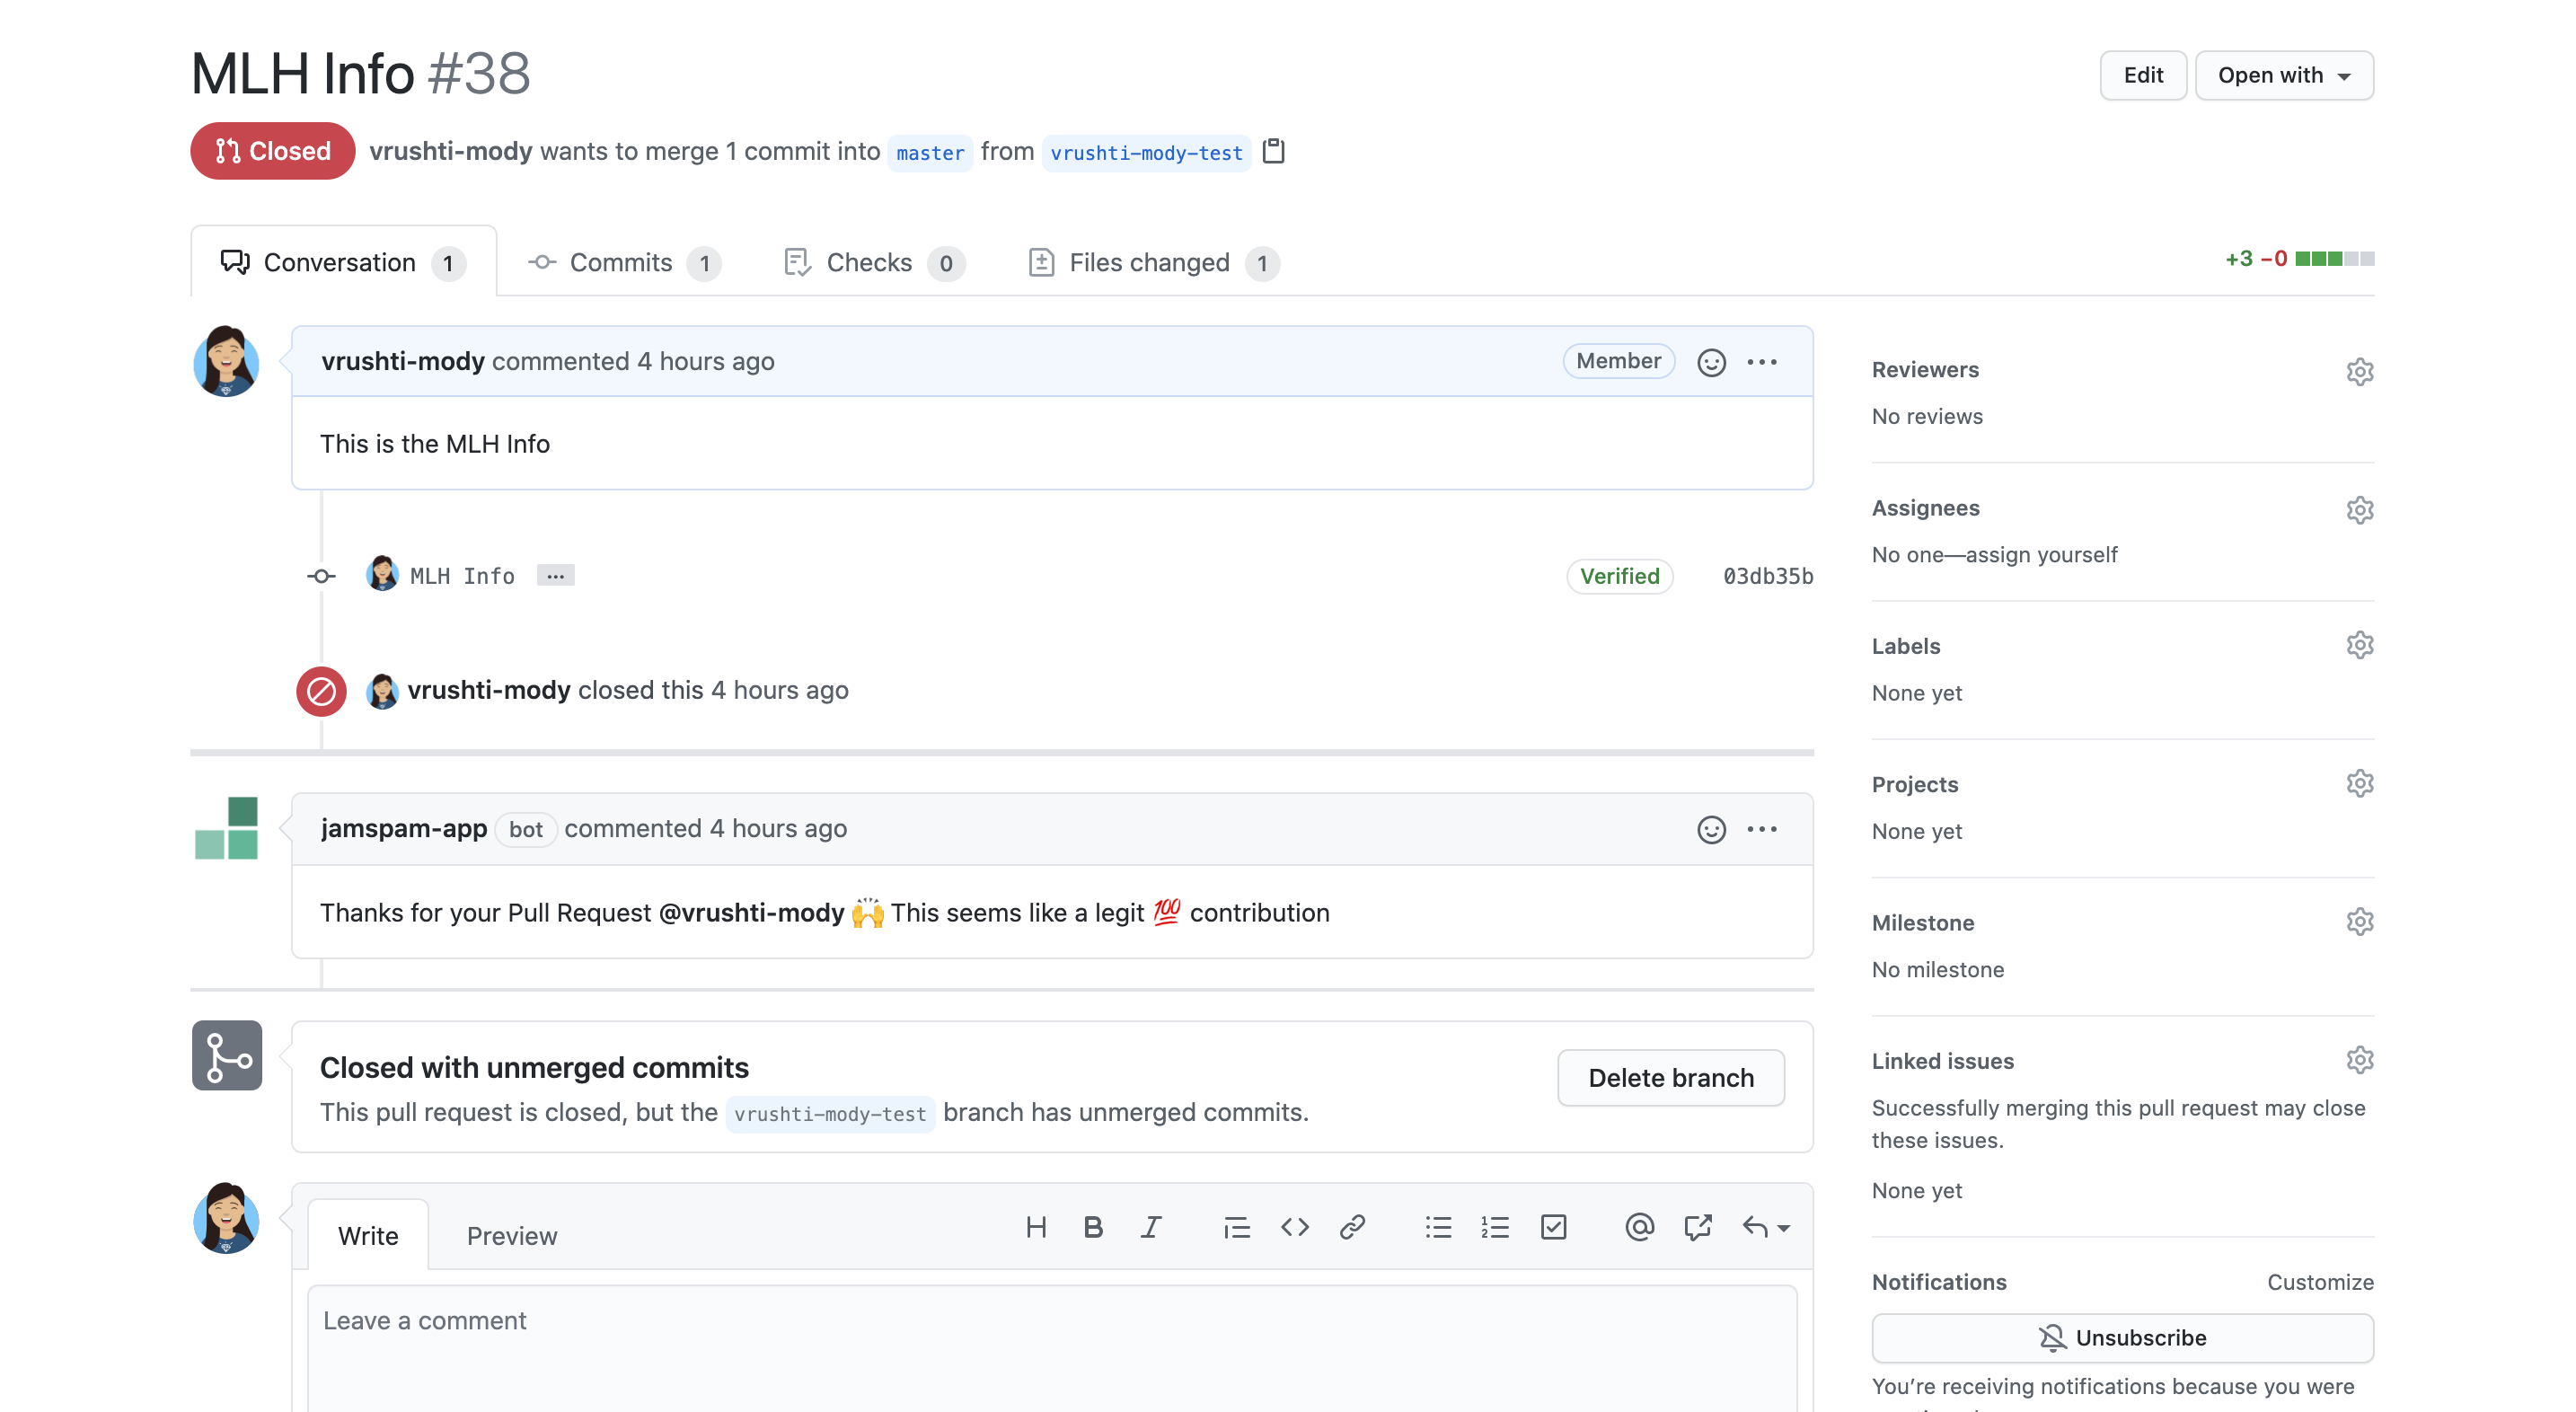Insert heading using the H toolbar icon
This screenshot has width=2576, height=1412.
click(1036, 1227)
